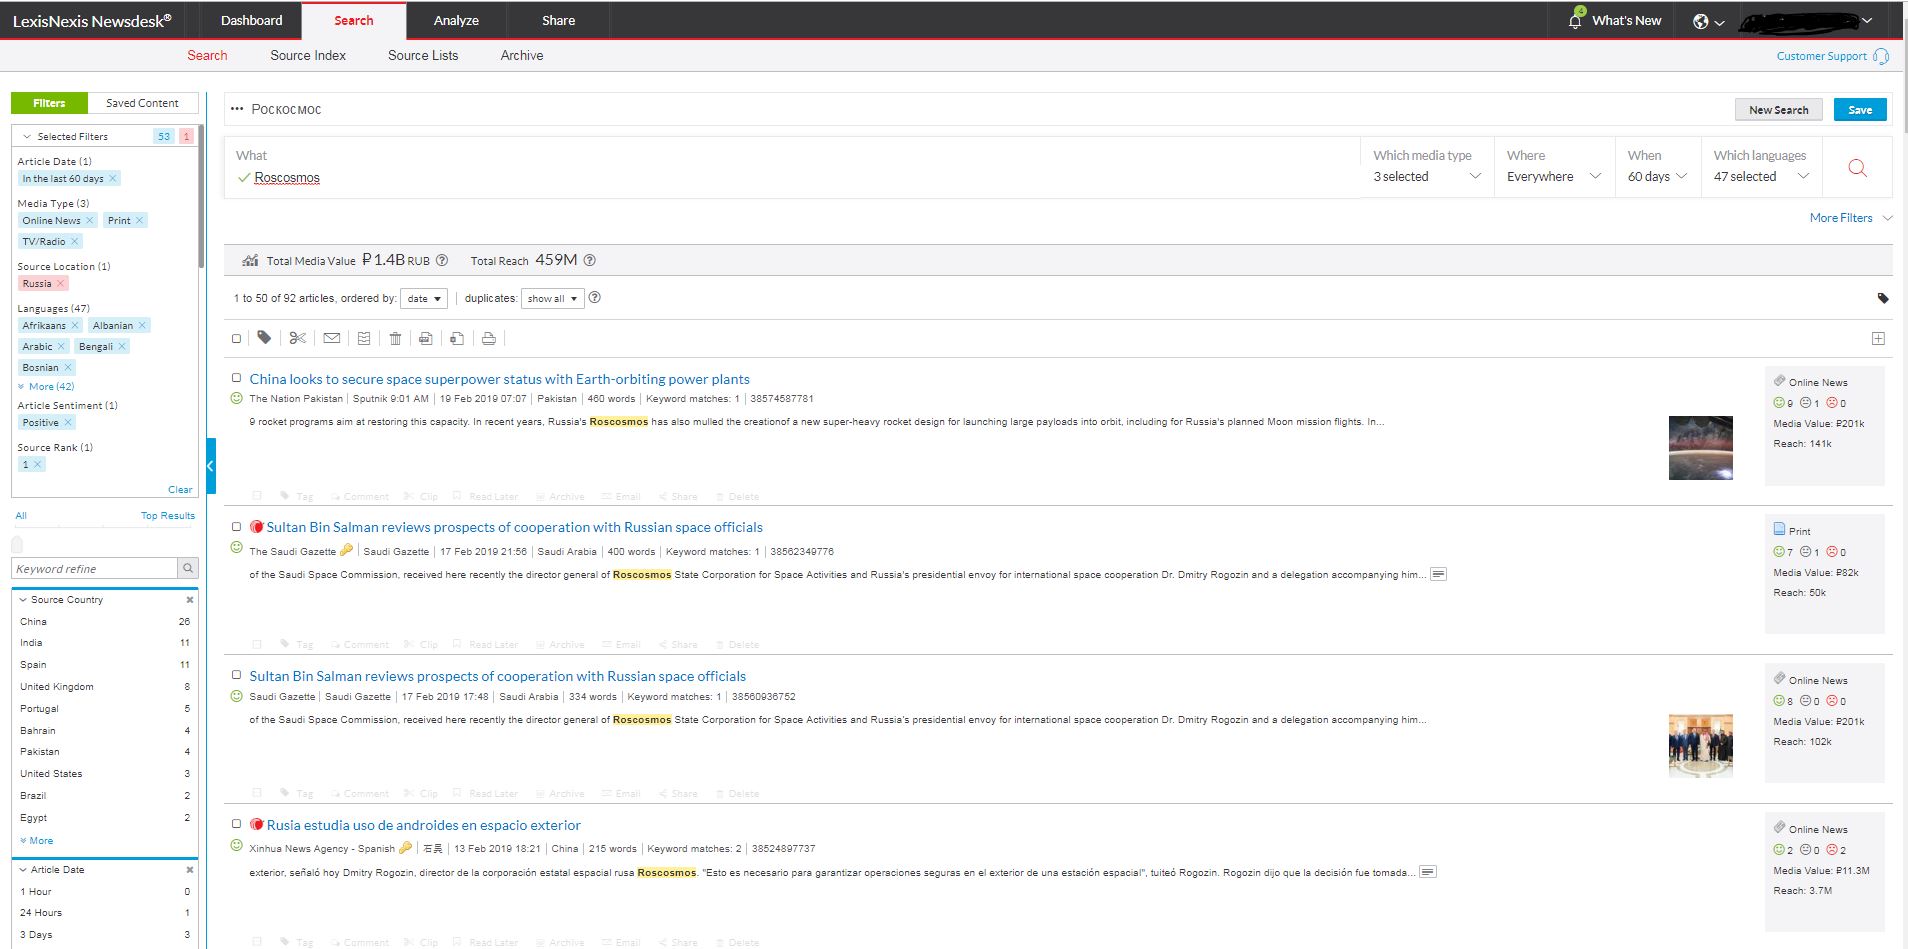Go to the Archive sub-tab
1908x949 pixels.
pos(522,55)
